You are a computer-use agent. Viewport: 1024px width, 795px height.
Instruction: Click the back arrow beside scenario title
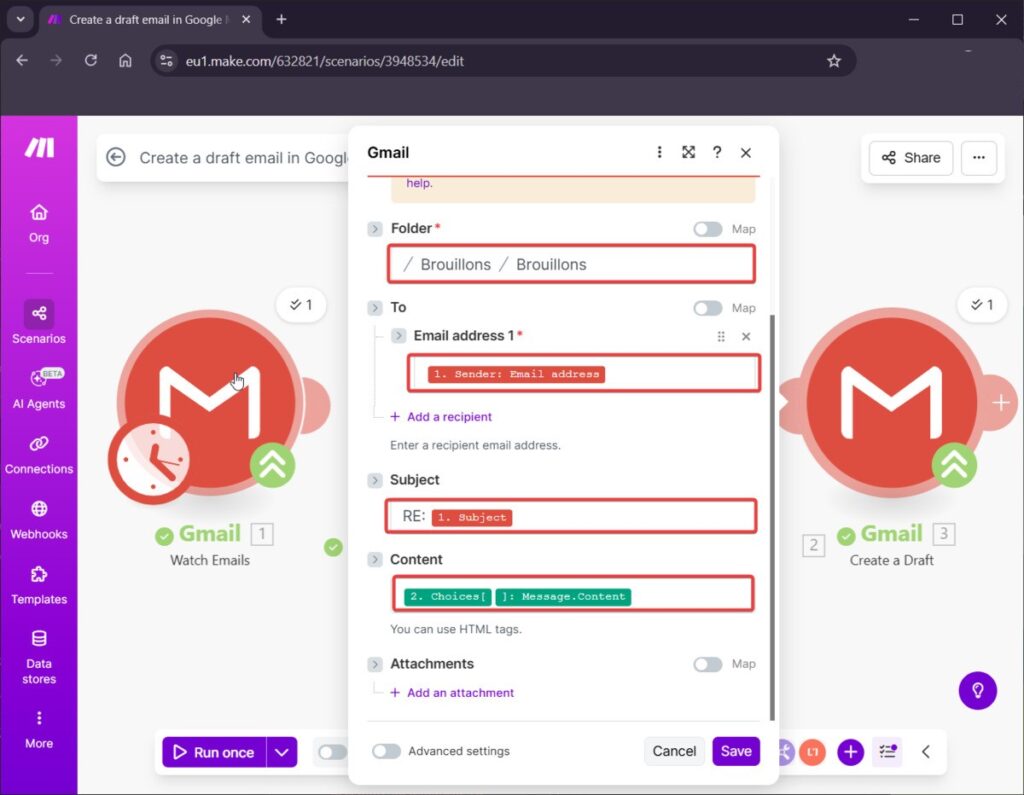[116, 157]
